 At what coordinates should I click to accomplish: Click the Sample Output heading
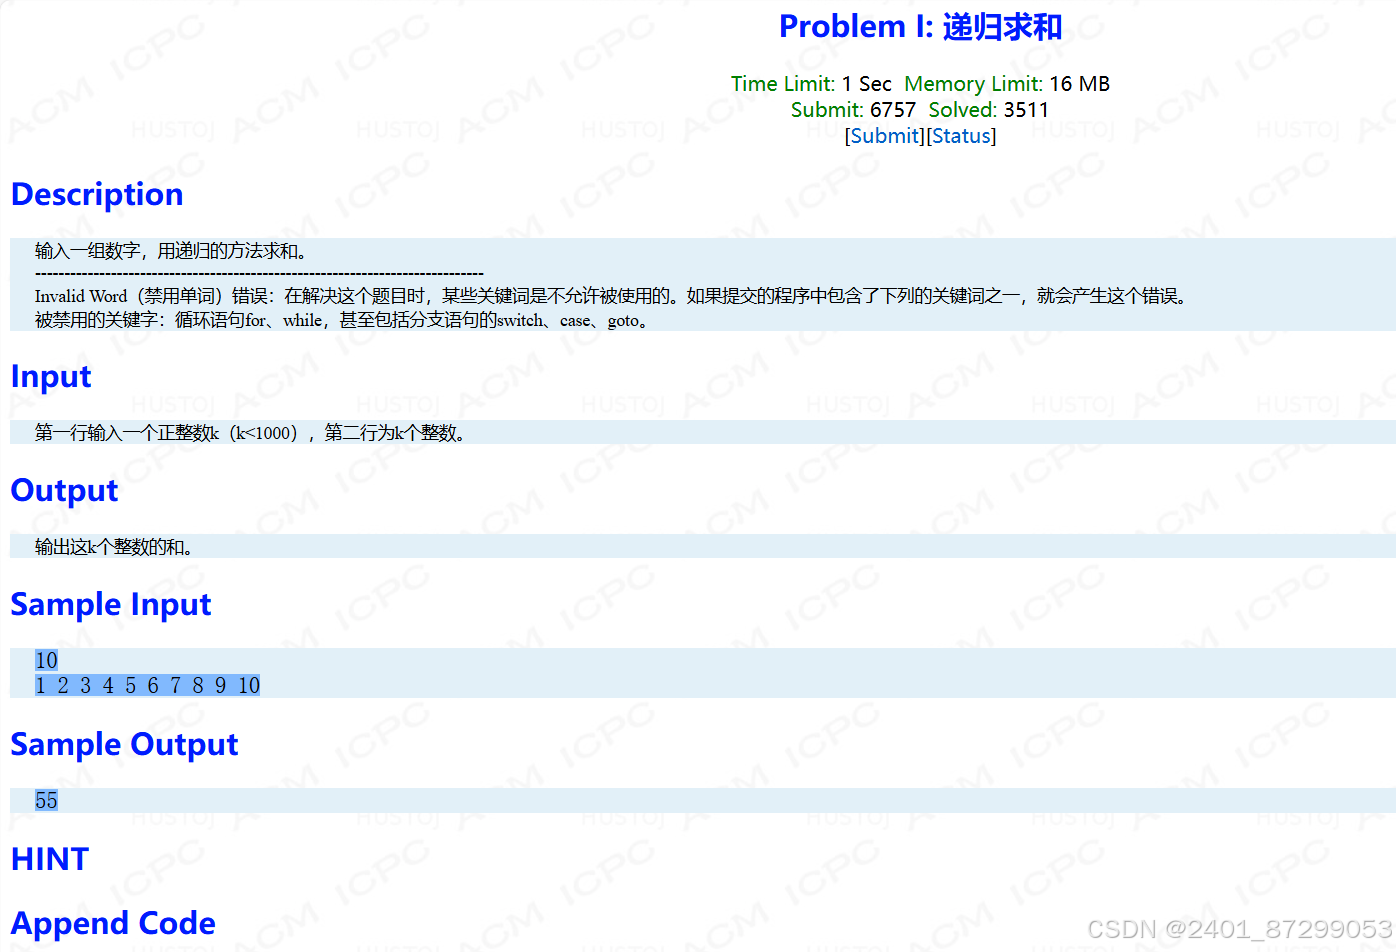coord(124,745)
